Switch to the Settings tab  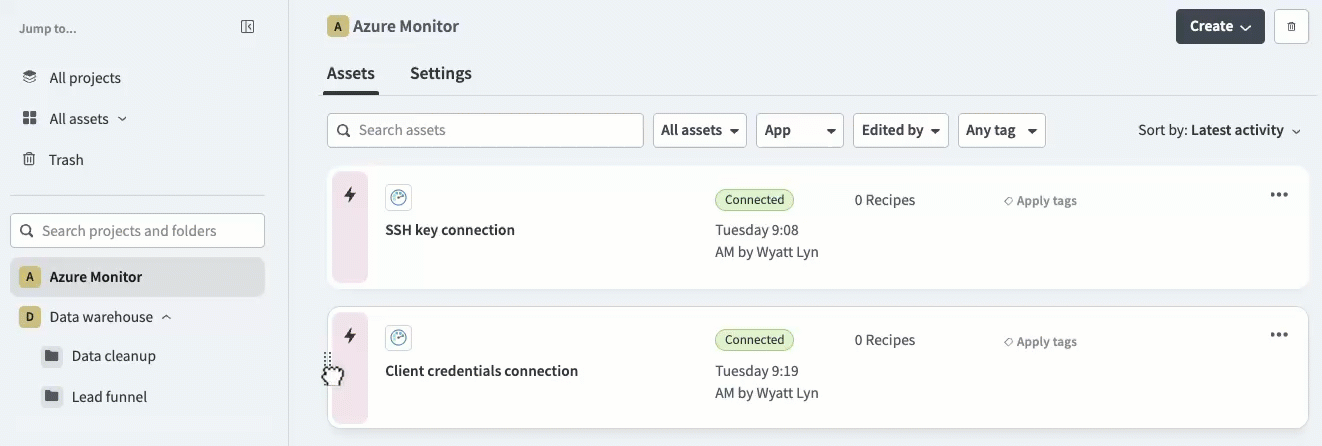click(441, 73)
